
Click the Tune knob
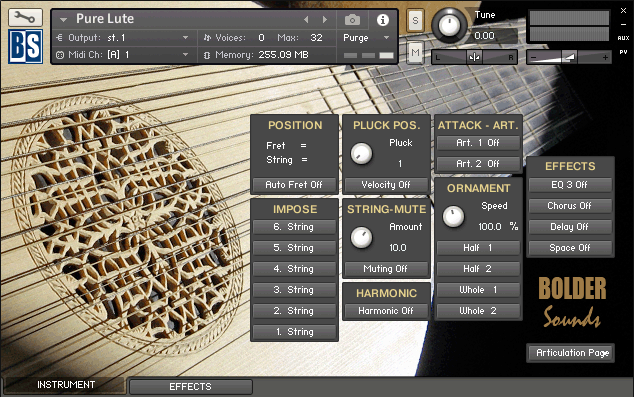449,25
